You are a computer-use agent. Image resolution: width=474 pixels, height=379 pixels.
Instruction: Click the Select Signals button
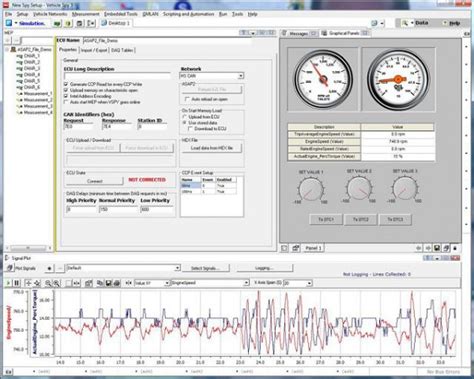click(205, 268)
